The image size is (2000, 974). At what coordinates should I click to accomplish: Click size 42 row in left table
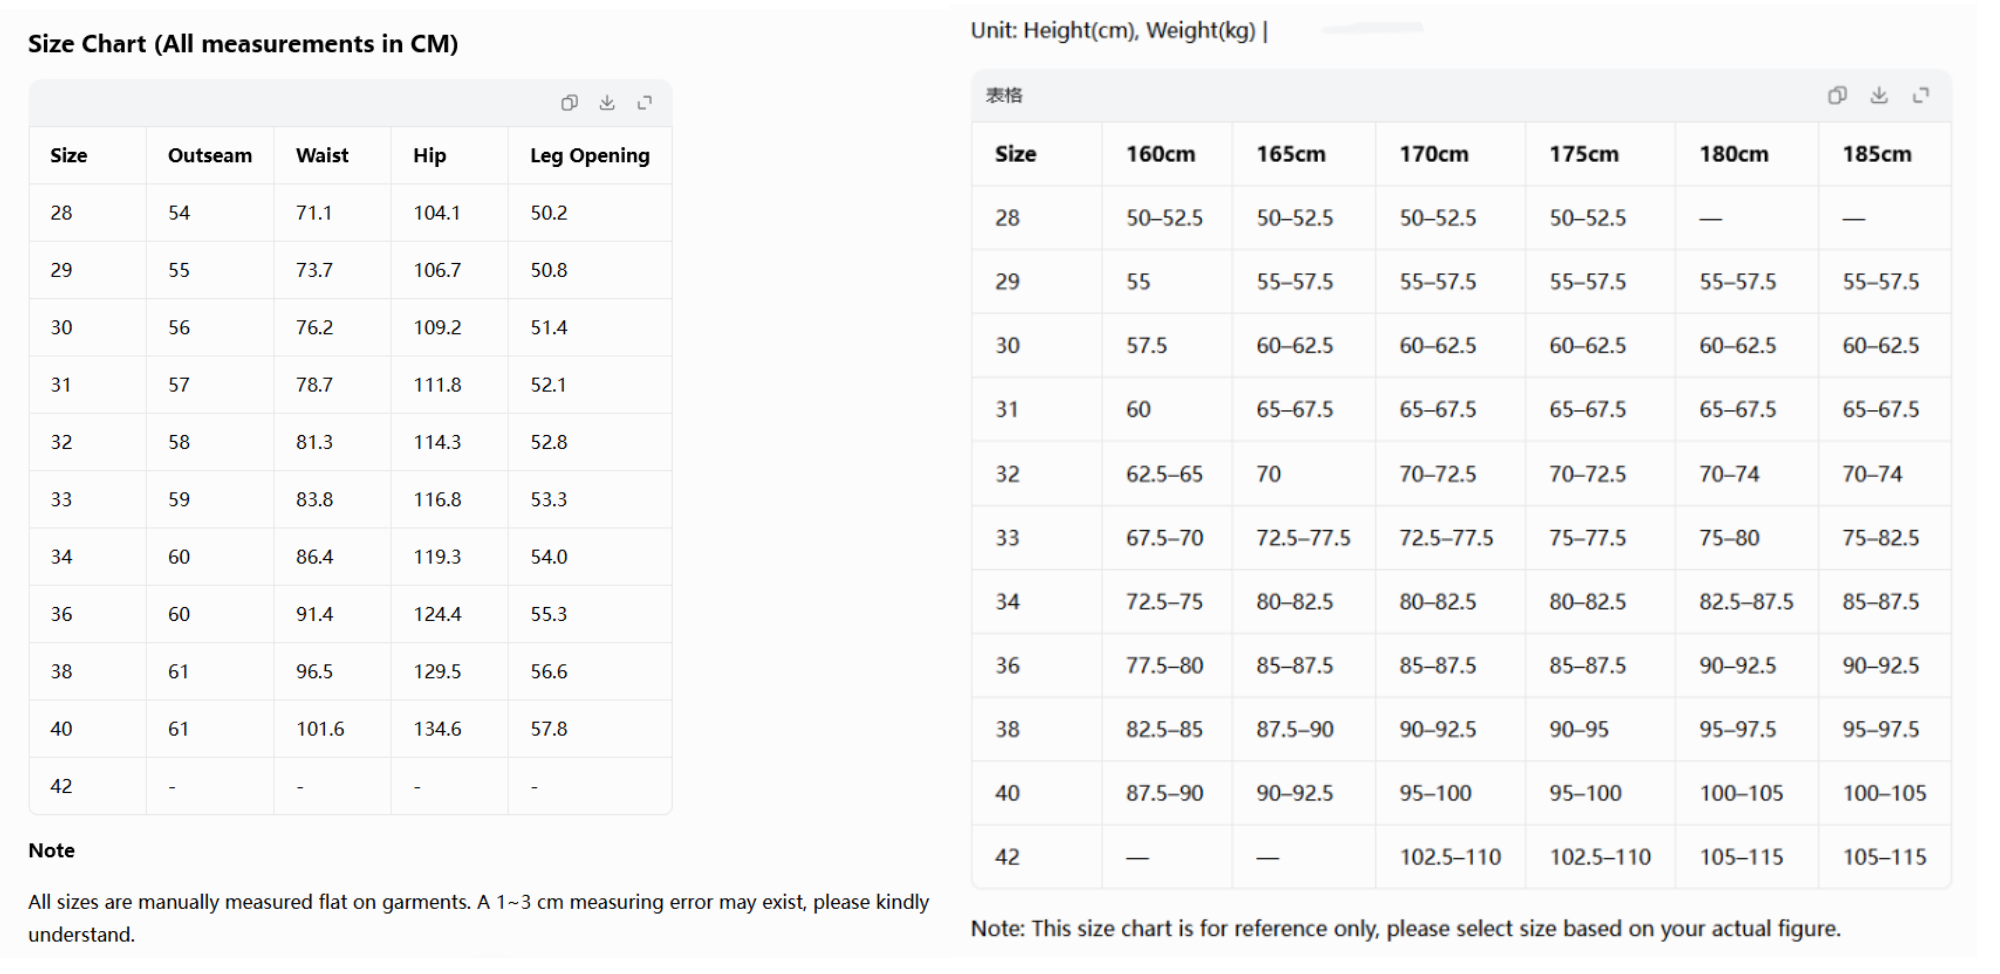351,786
